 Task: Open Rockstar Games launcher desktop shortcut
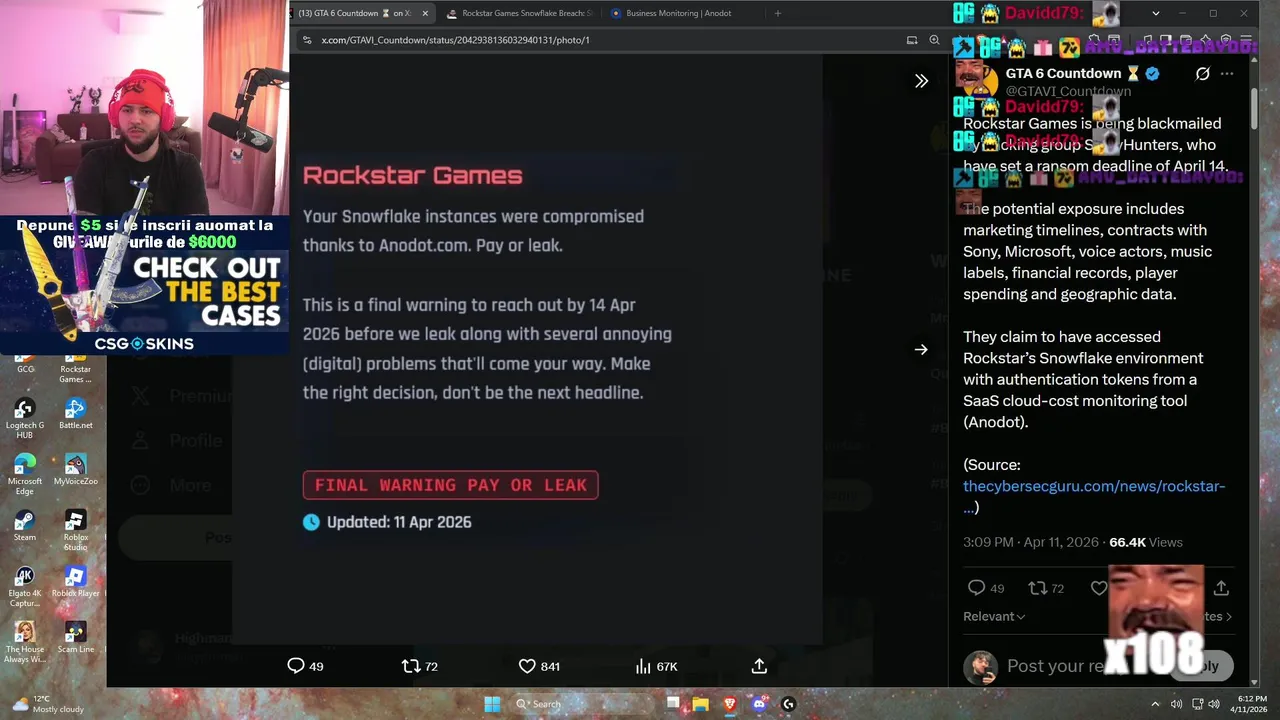coord(75,368)
